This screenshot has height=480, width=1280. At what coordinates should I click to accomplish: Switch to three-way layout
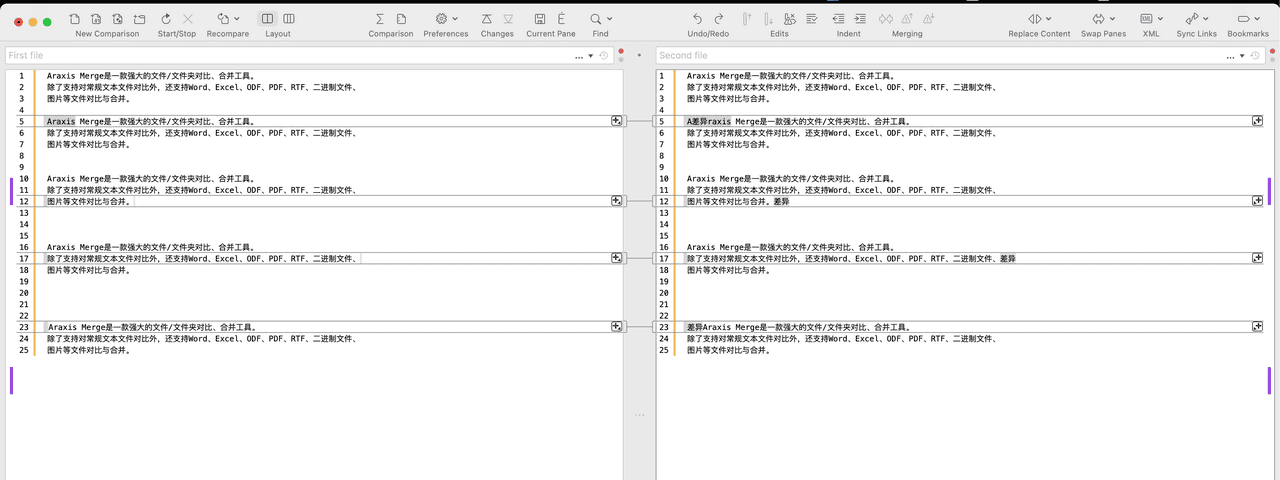click(289, 19)
